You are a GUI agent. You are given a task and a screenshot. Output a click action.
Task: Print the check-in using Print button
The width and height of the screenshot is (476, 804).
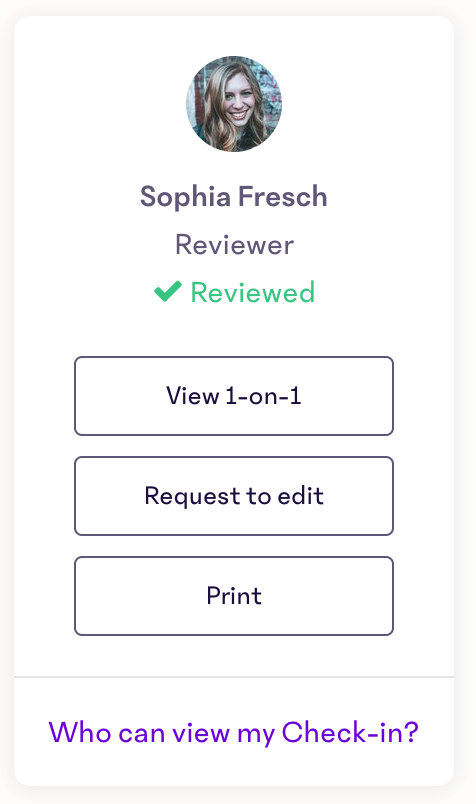click(x=234, y=596)
